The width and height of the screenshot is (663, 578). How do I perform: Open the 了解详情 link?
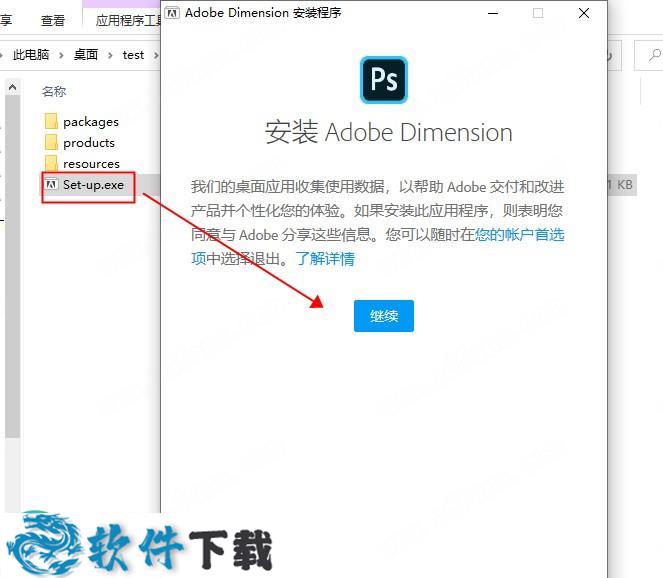(325, 259)
